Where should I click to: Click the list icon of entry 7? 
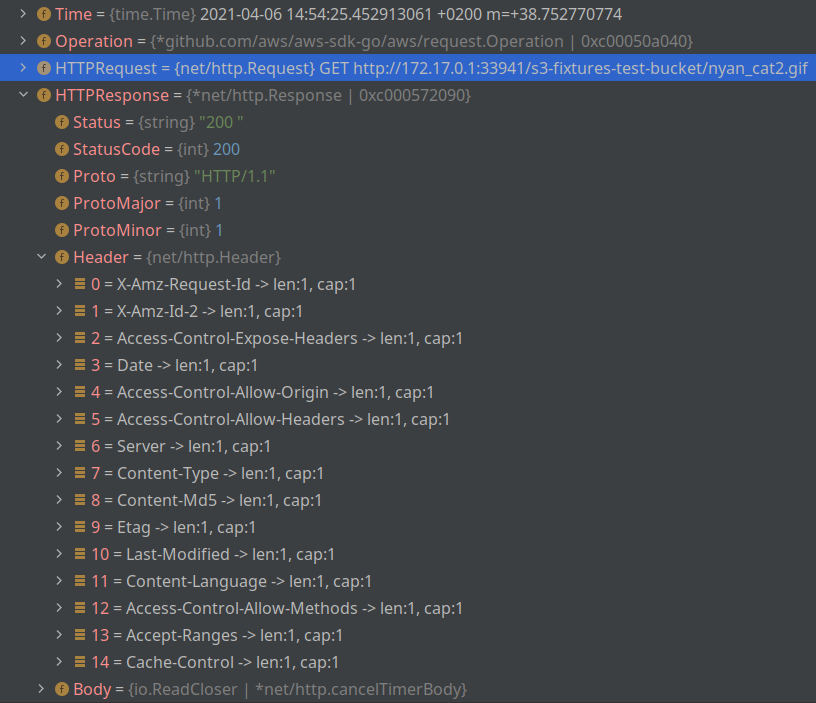[x=80, y=473]
